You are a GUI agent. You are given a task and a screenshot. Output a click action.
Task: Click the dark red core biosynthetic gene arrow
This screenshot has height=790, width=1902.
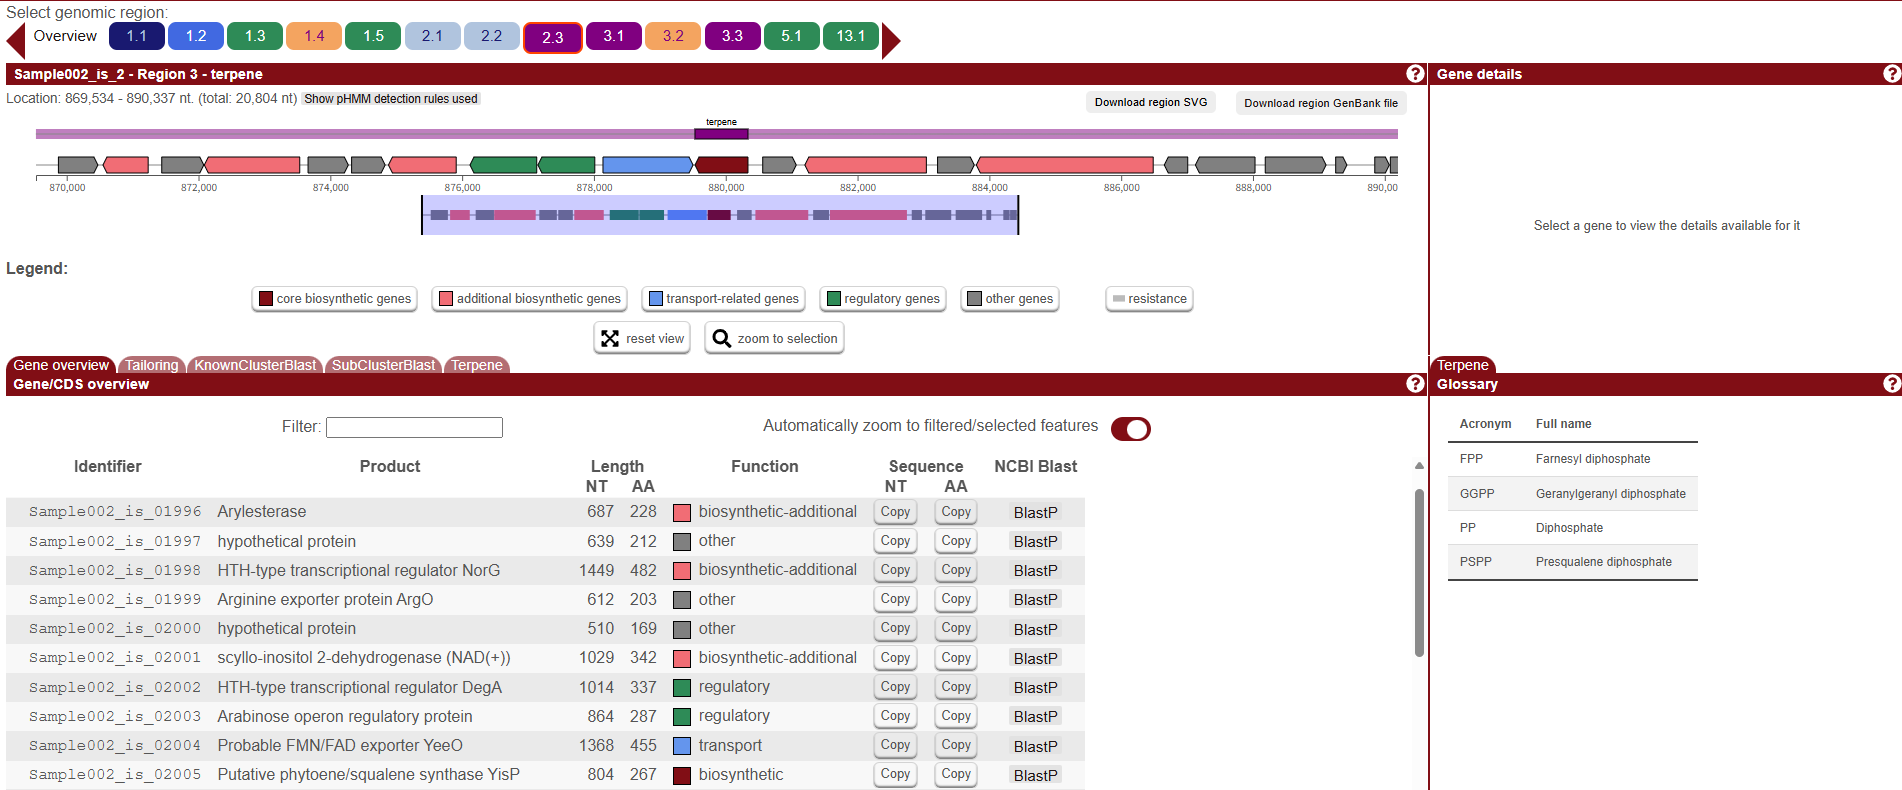722,165
